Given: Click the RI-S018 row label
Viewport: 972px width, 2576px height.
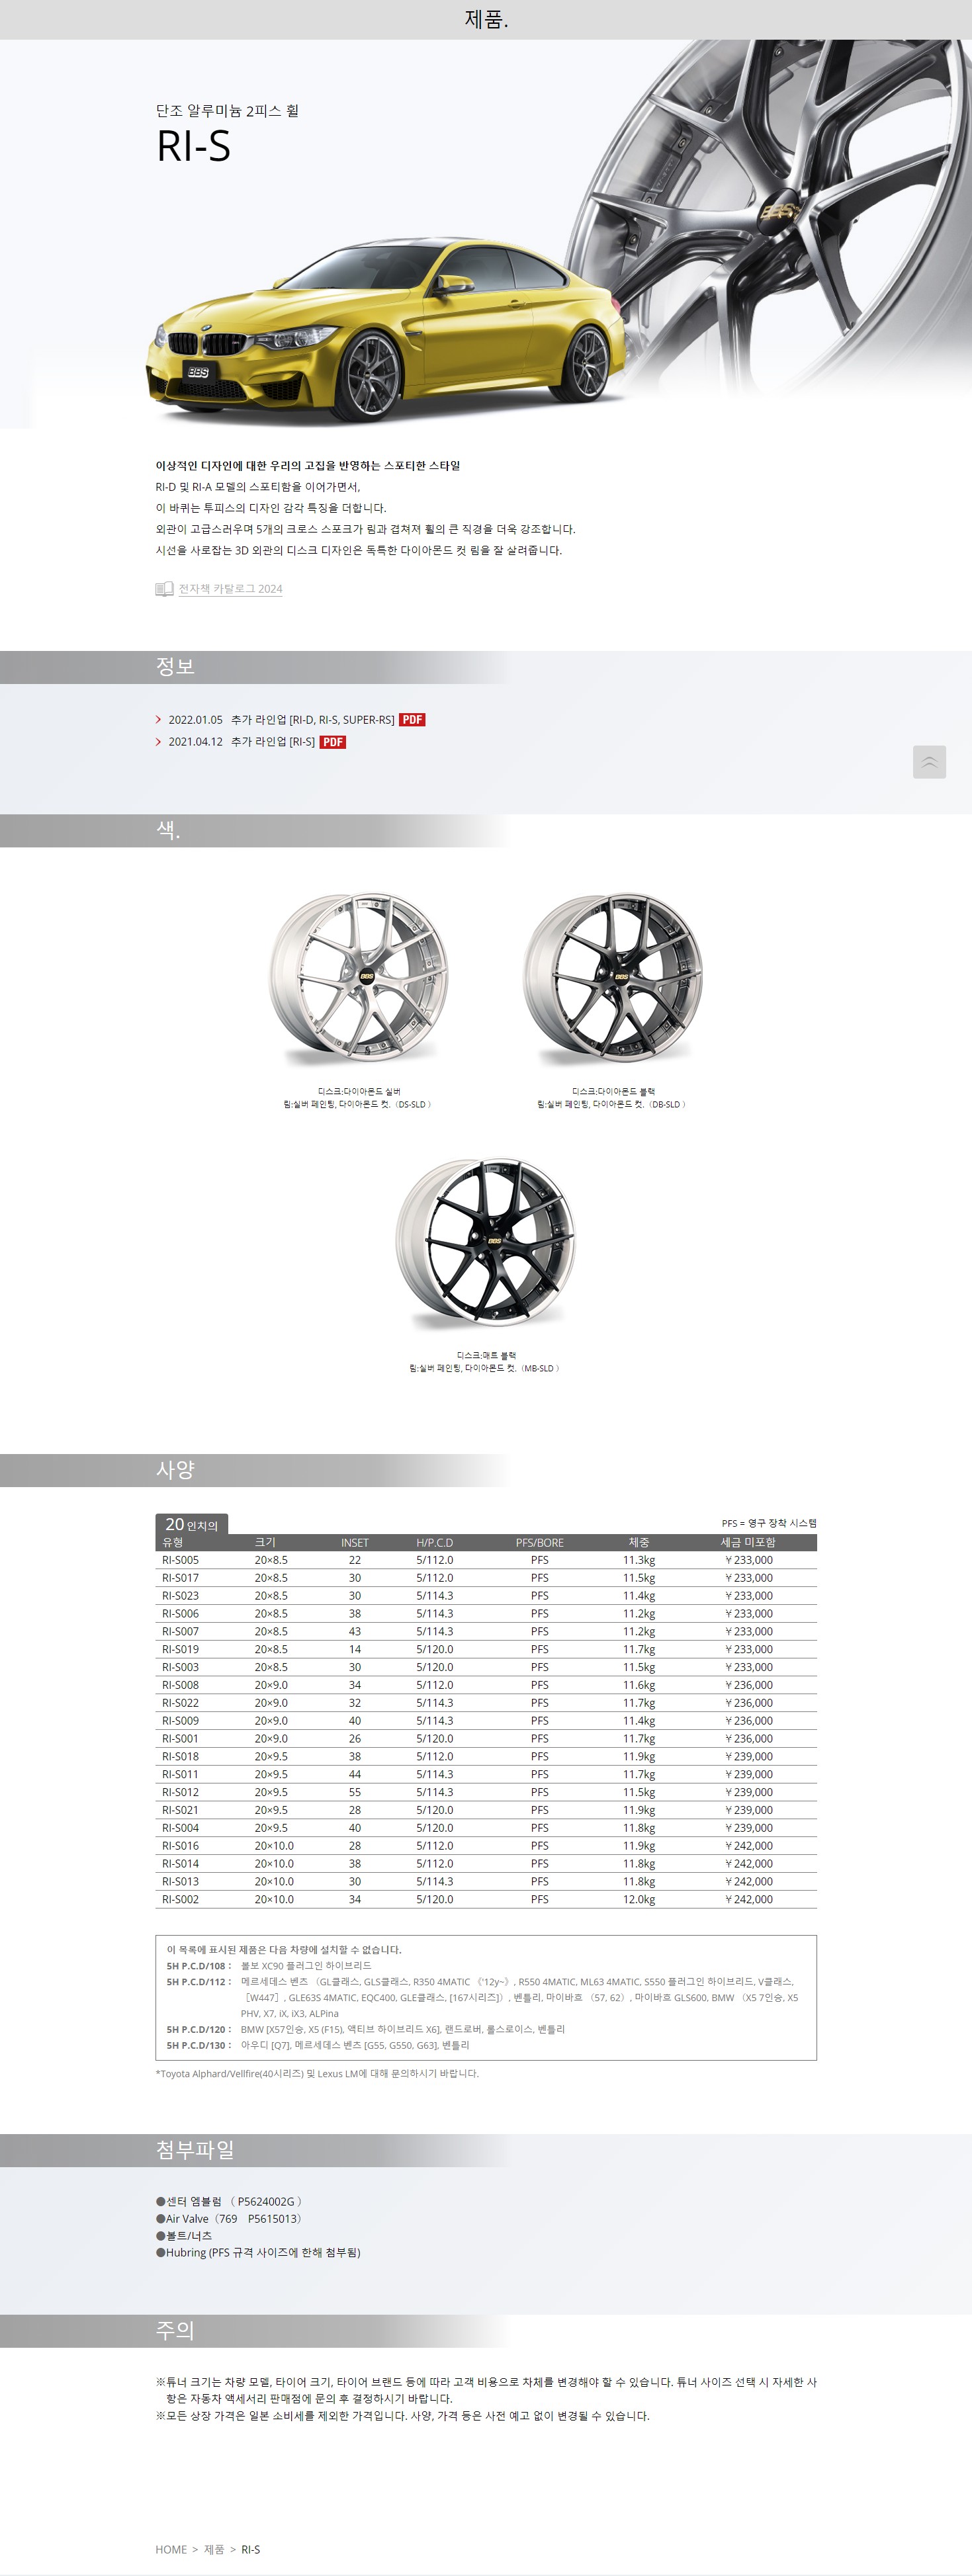Looking at the screenshot, I should pos(180,1757).
